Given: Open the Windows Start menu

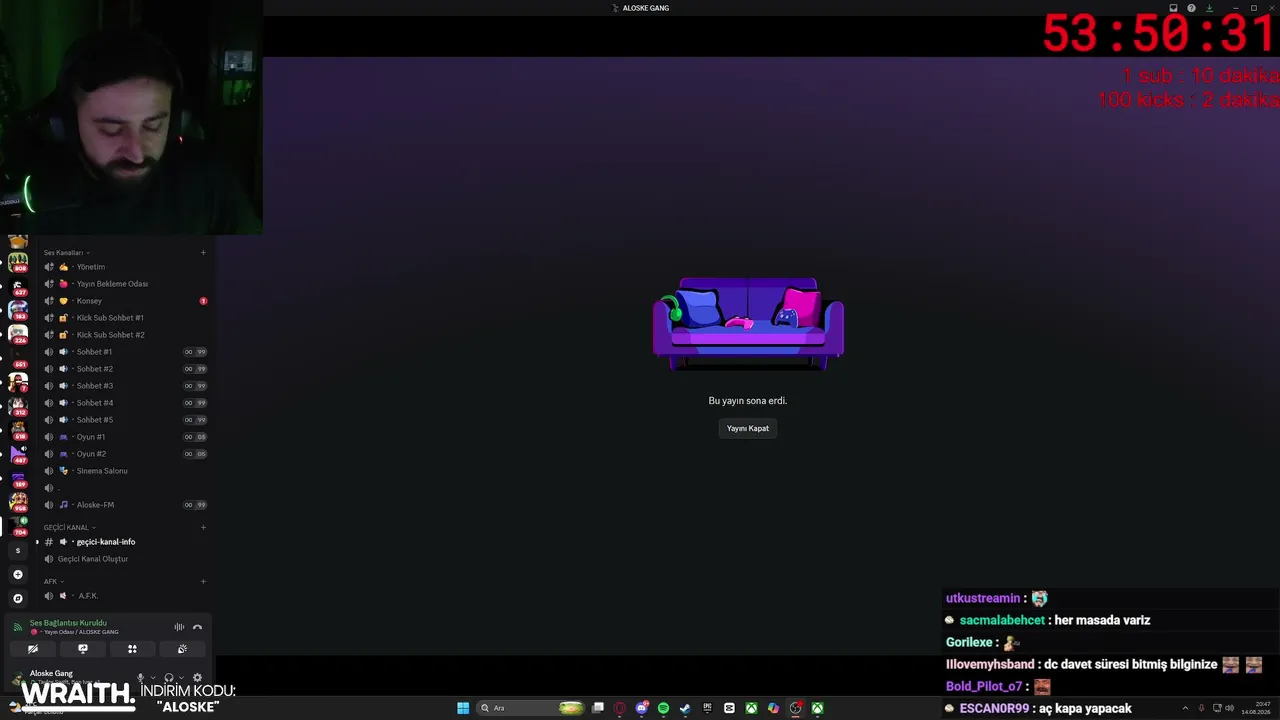Looking at the screenshot, I should pyautogui.click(x=463, y=708).
